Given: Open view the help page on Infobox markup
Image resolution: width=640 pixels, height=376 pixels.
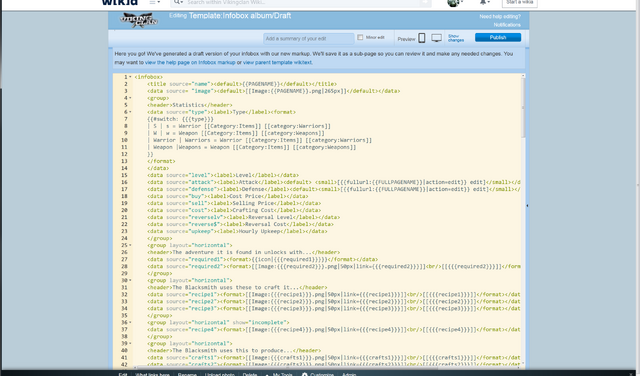Looking at the screenshot, I should (190, 62).
